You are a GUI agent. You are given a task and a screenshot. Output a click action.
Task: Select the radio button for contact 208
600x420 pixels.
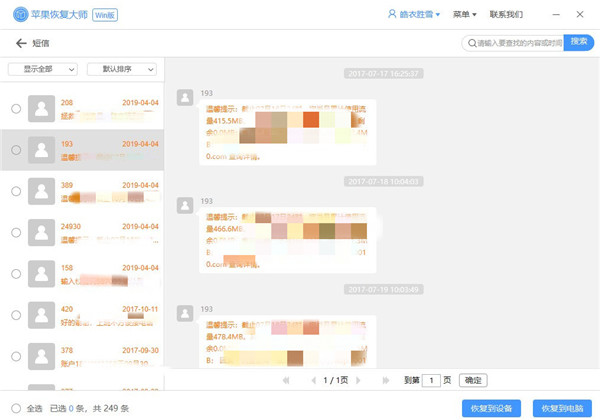[x=16, y=108]
